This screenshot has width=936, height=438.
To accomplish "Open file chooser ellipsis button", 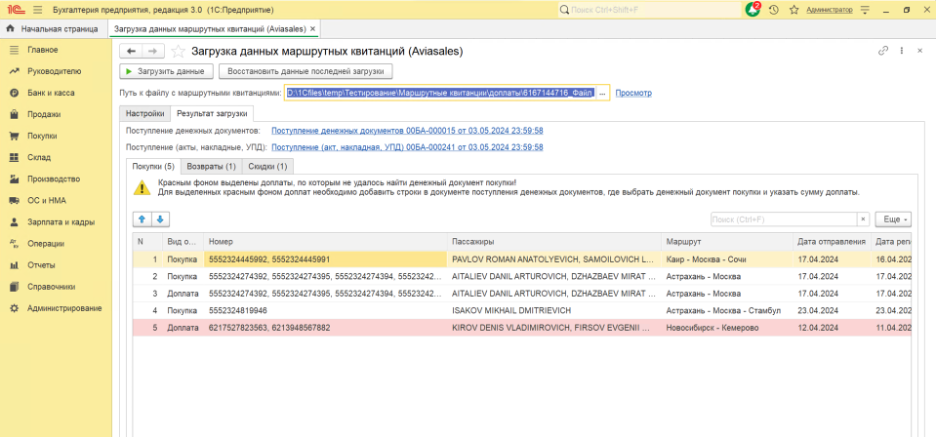I will tap(602, 94).
